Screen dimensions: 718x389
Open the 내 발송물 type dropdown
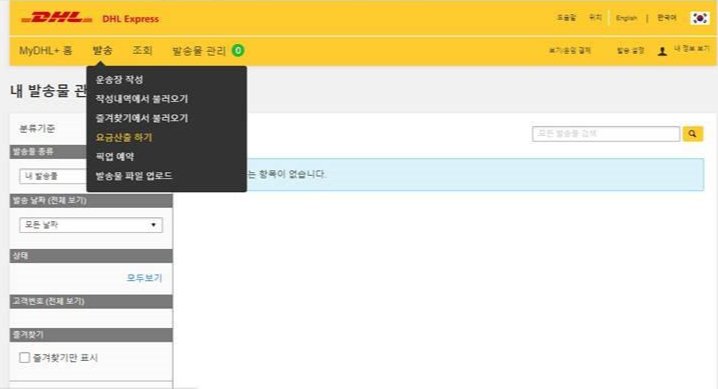(x=53, y=176)
